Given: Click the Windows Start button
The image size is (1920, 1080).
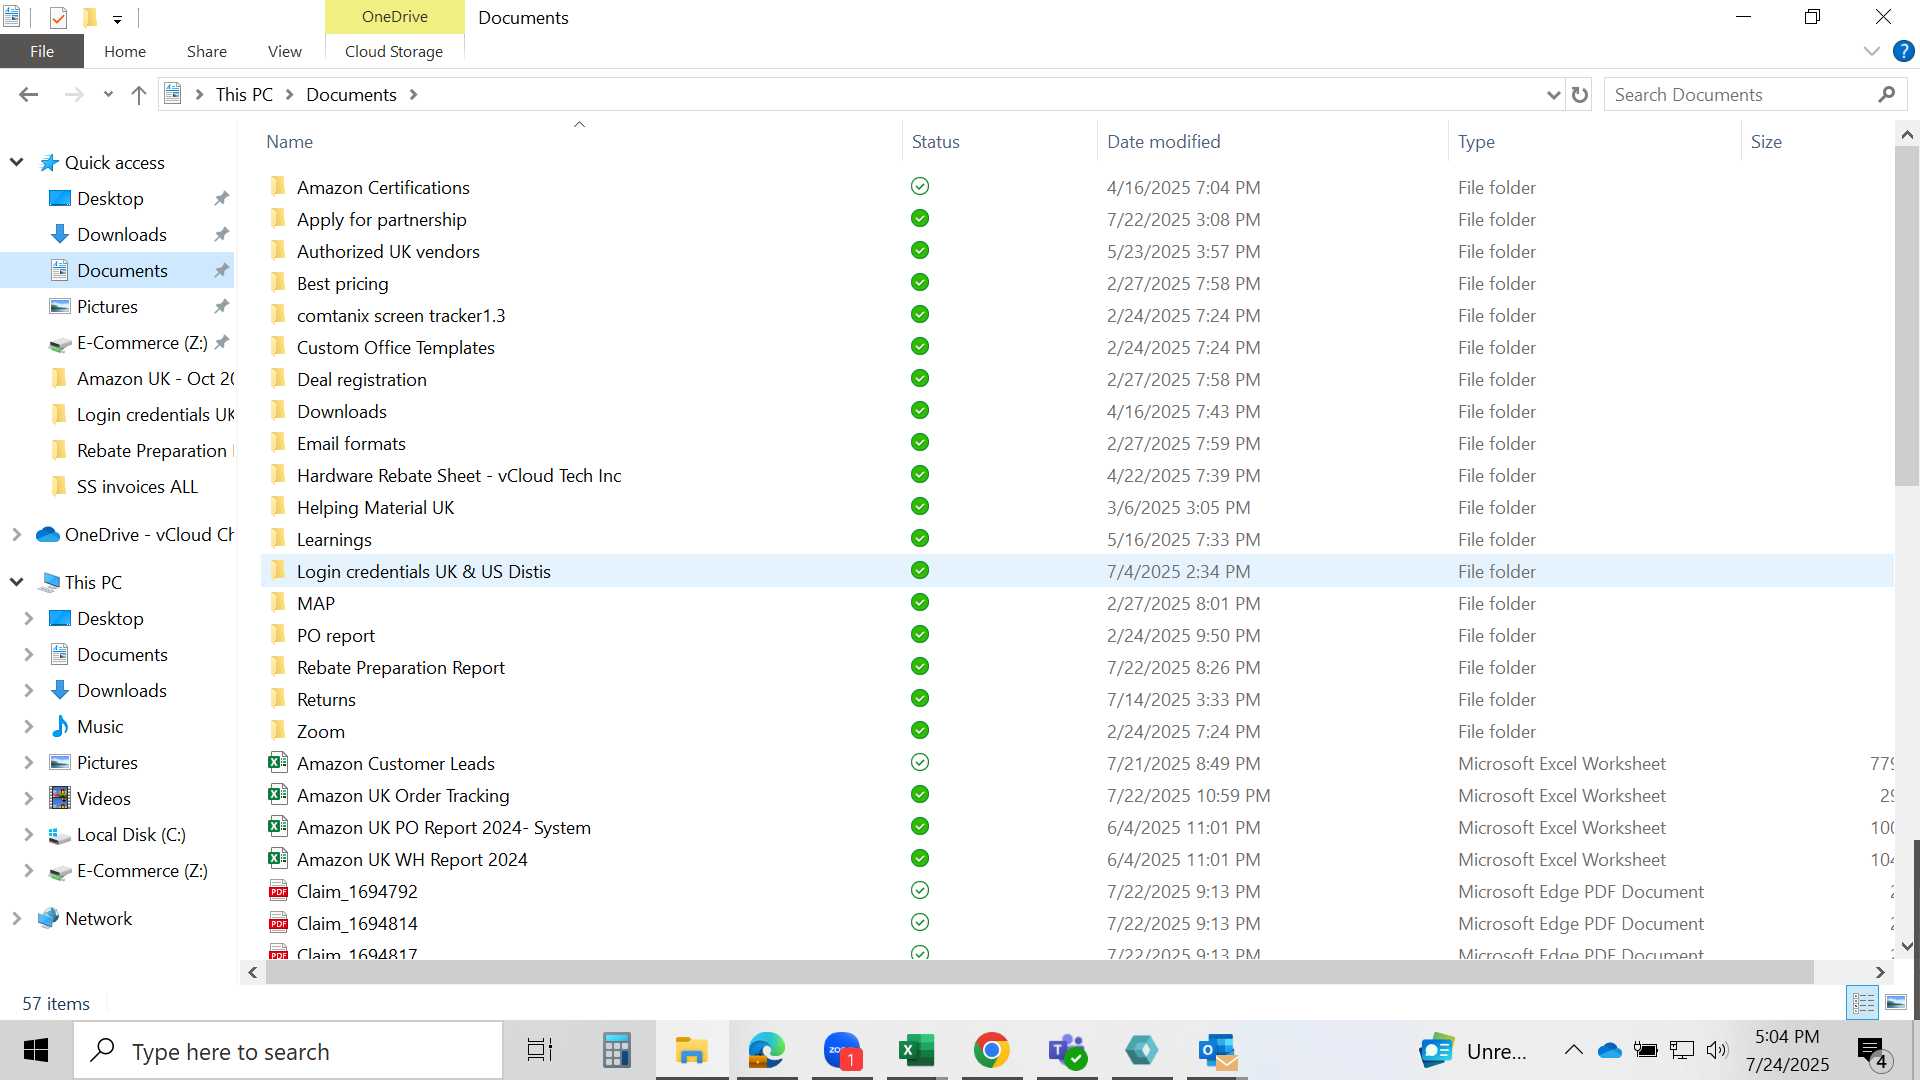Looking at the screenshot, I should click(36, 1051).
